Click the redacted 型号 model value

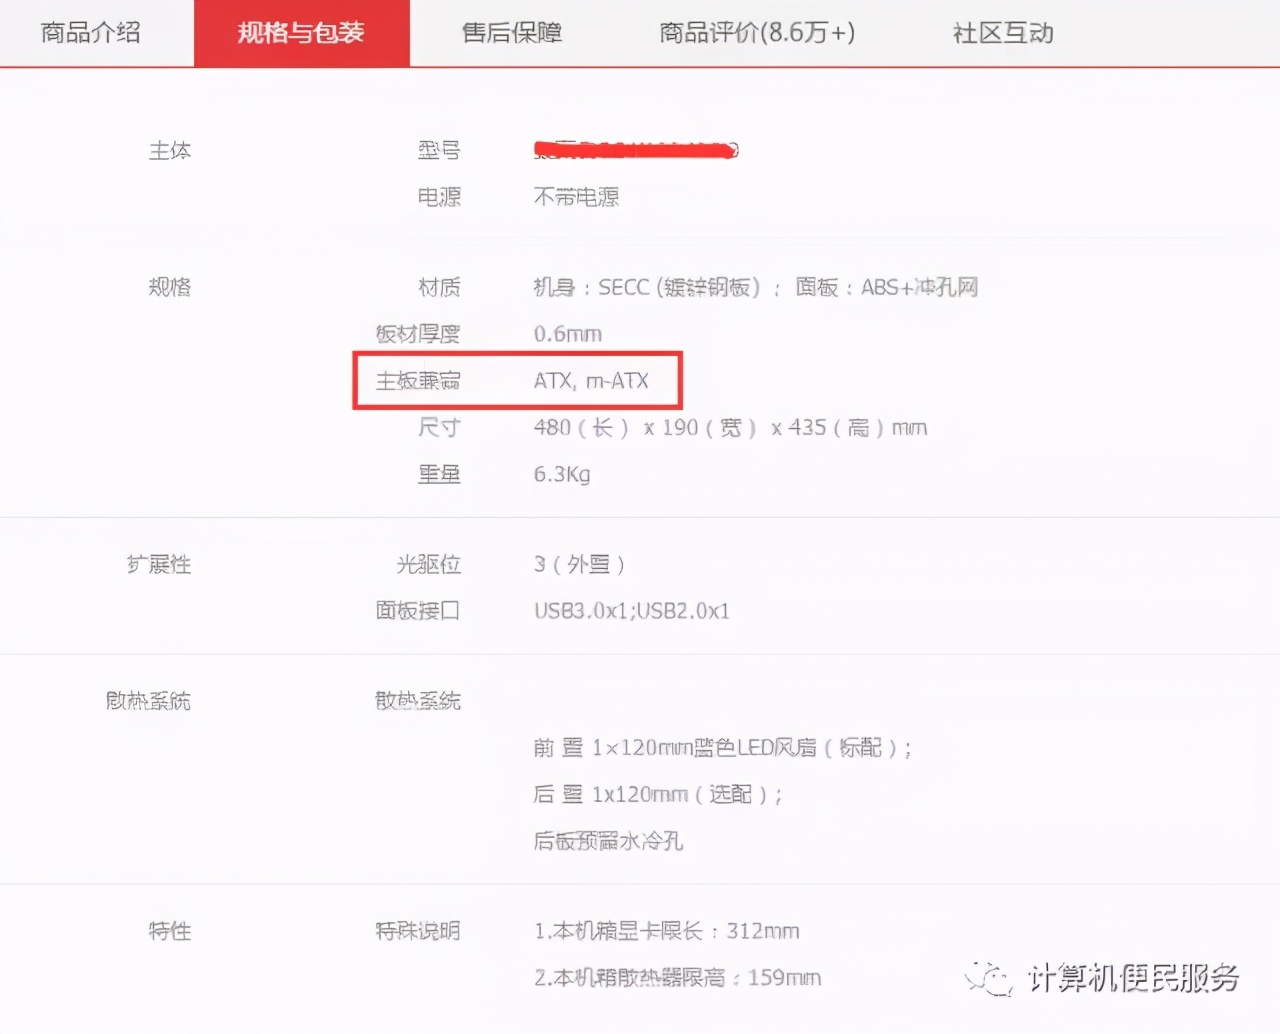(636, 150)
